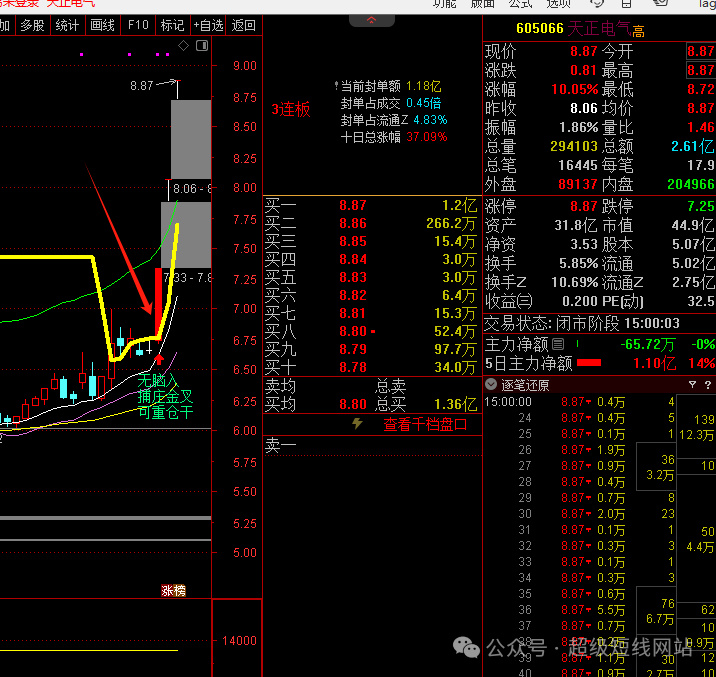Open the list icon next to 主力净额
716x677 pixels.
coord(558,344)
